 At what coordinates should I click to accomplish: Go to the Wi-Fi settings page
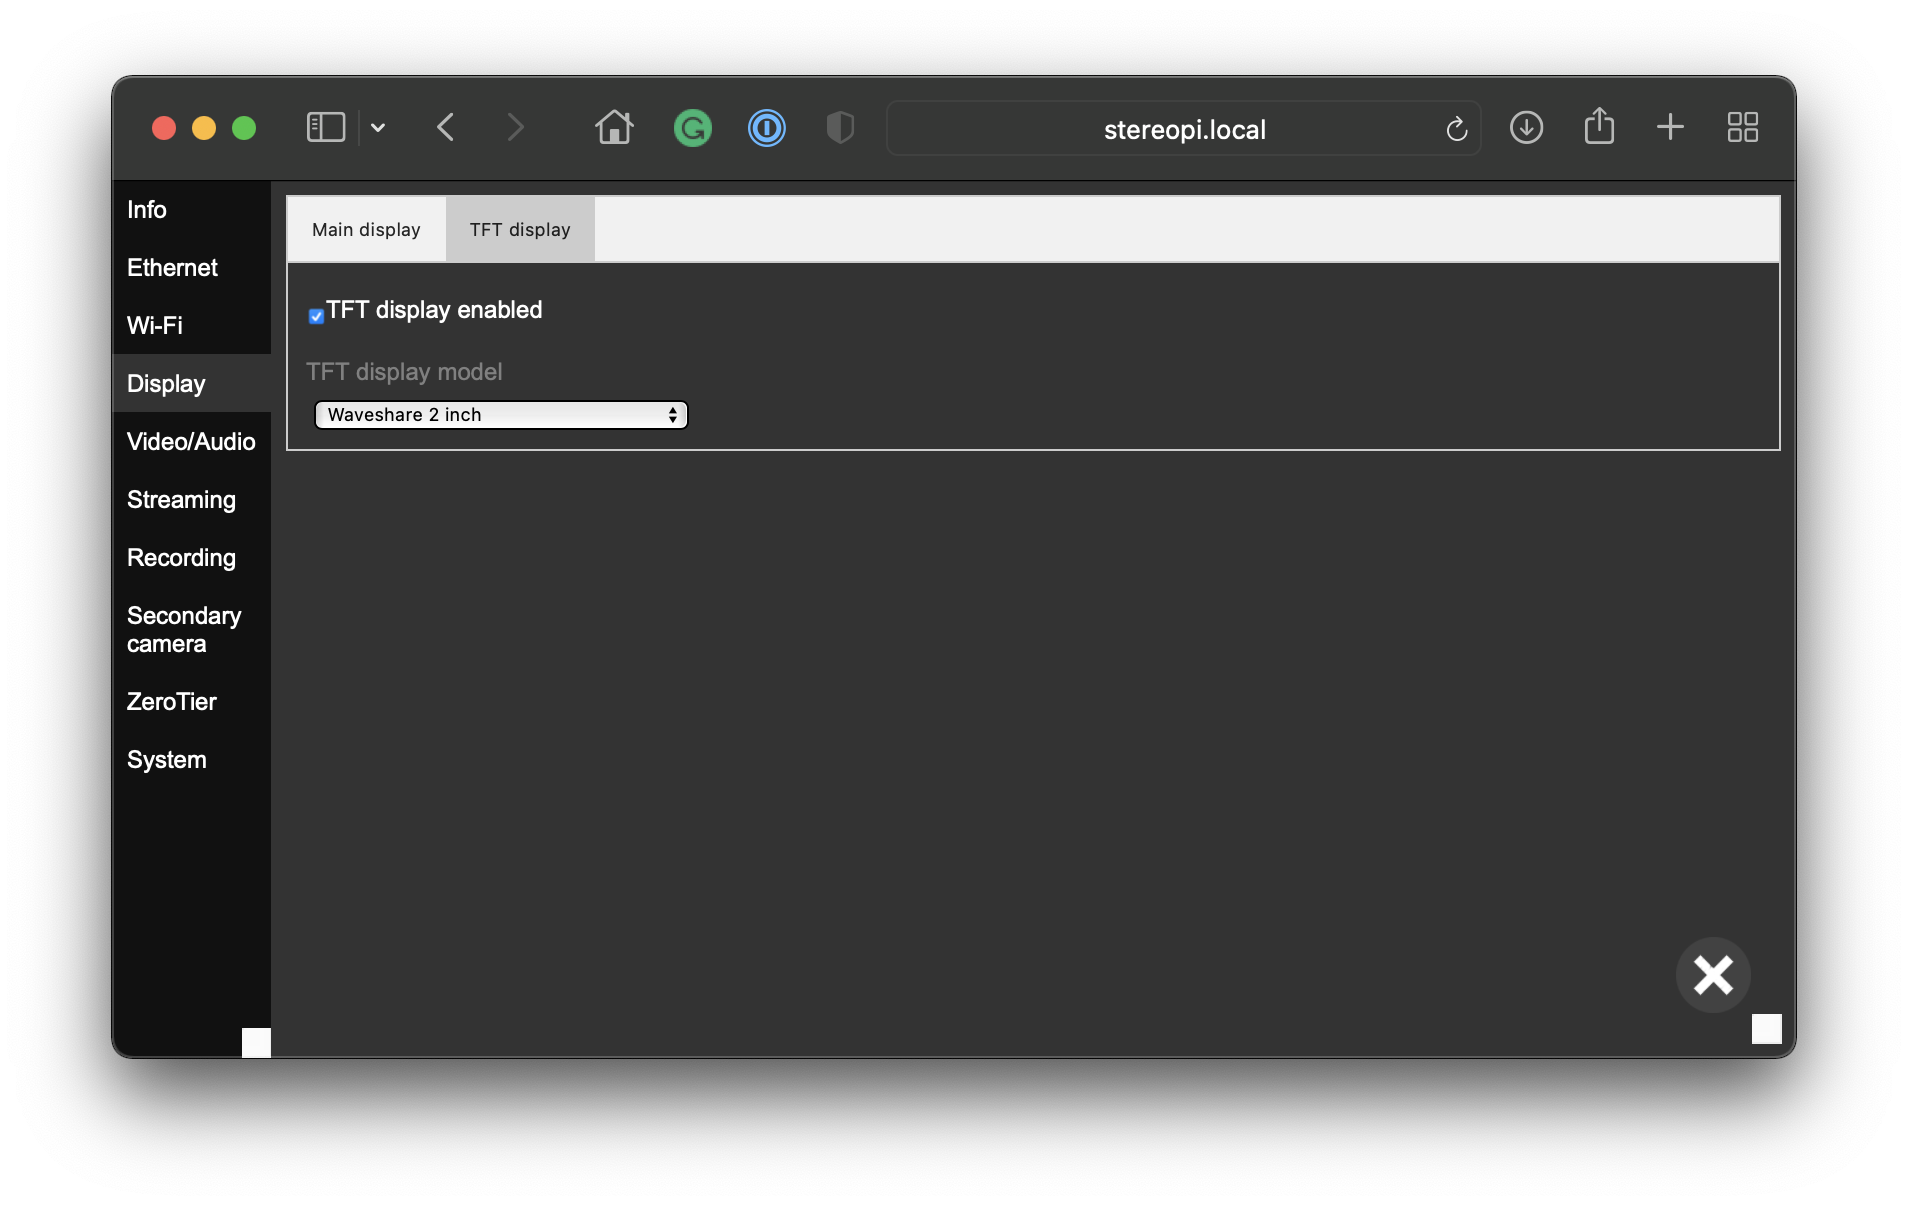pyautogui.click(x=155, y=326)
